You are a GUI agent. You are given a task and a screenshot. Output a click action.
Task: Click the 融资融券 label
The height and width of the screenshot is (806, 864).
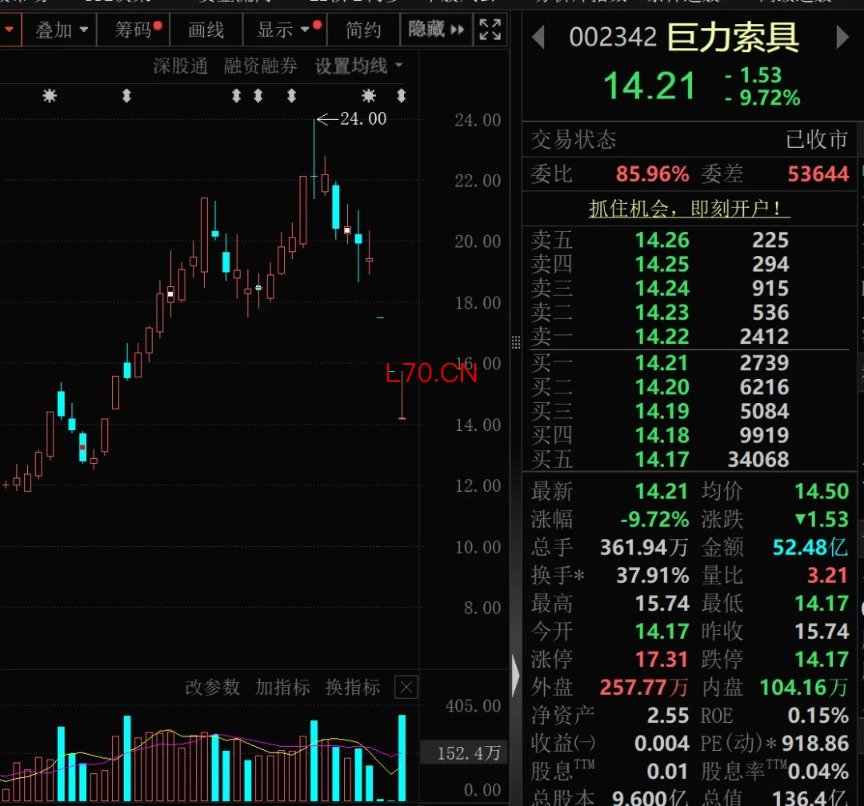pos(260,66)
